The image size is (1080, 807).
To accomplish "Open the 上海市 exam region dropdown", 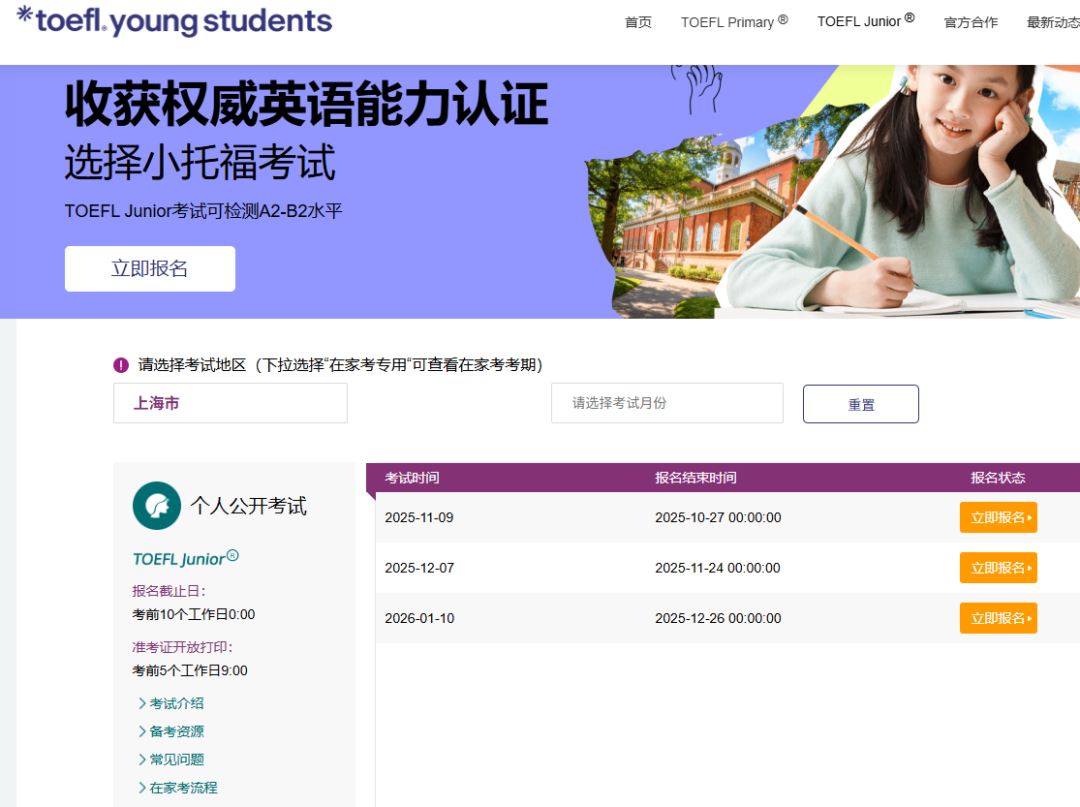I will [230, 403].
